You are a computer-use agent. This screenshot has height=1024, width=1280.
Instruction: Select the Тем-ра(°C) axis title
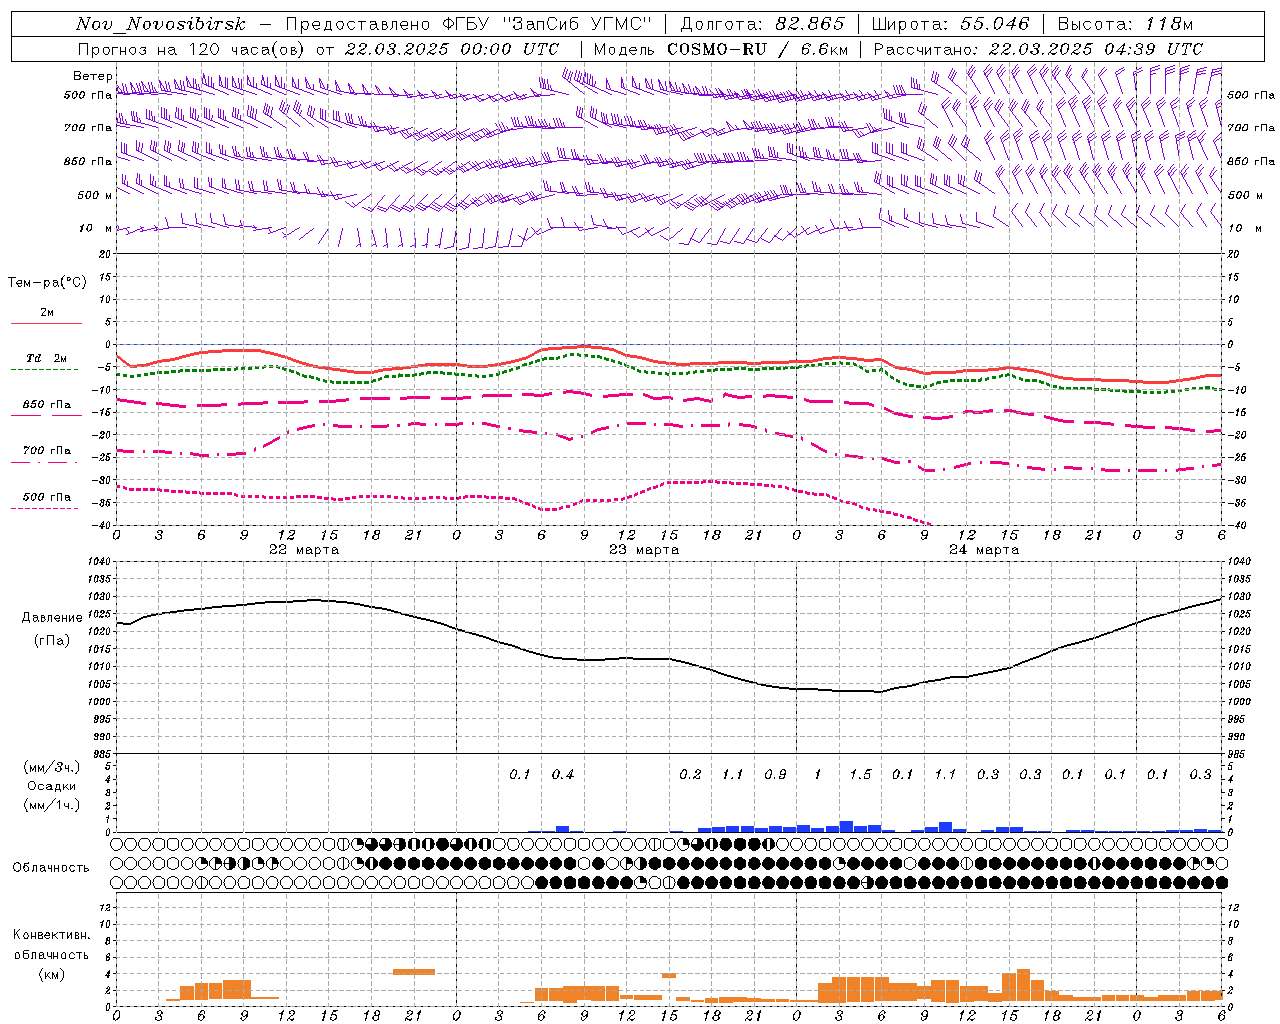(x=47, y=282)
